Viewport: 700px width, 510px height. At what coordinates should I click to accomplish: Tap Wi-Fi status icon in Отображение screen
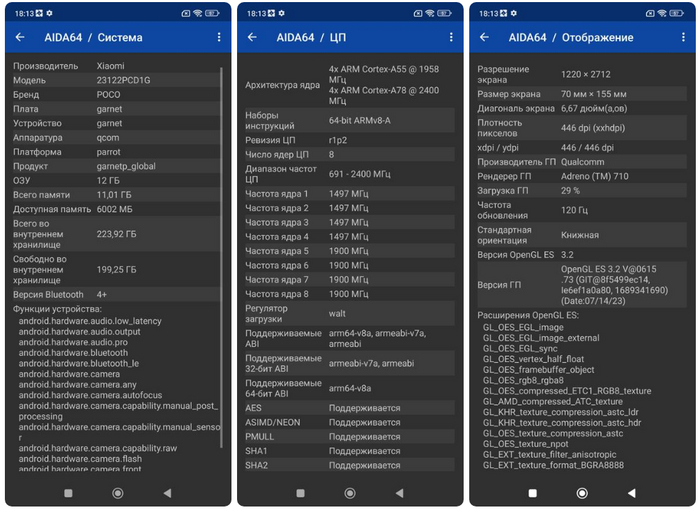[662, 13]
